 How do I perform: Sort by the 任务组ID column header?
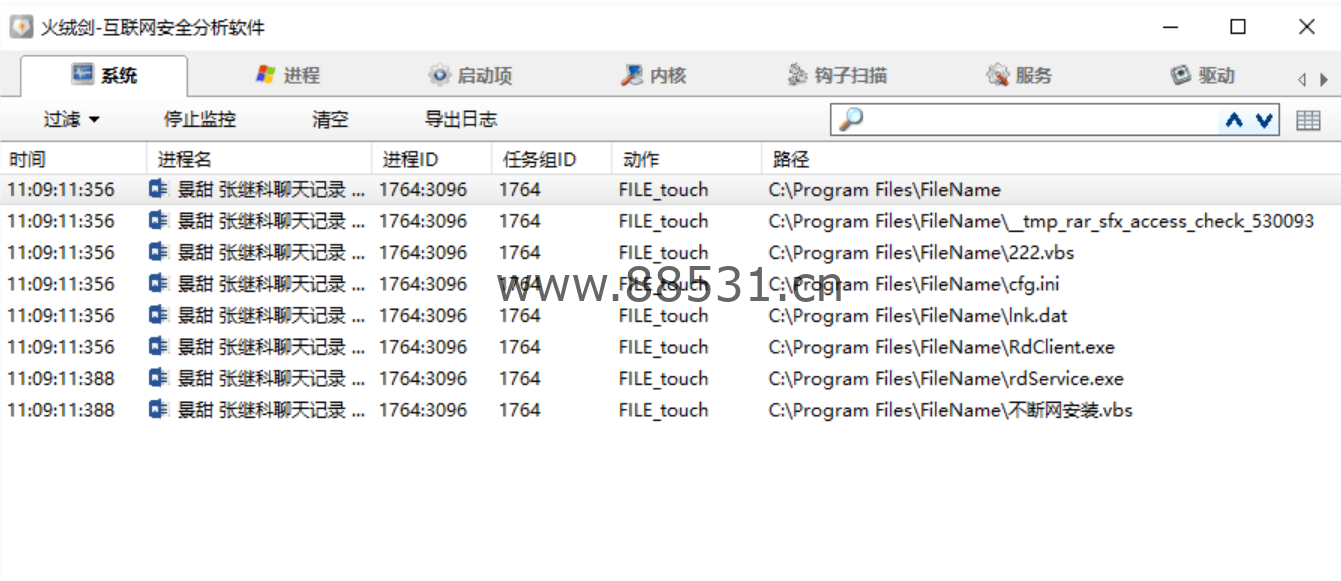pos(551,159)
